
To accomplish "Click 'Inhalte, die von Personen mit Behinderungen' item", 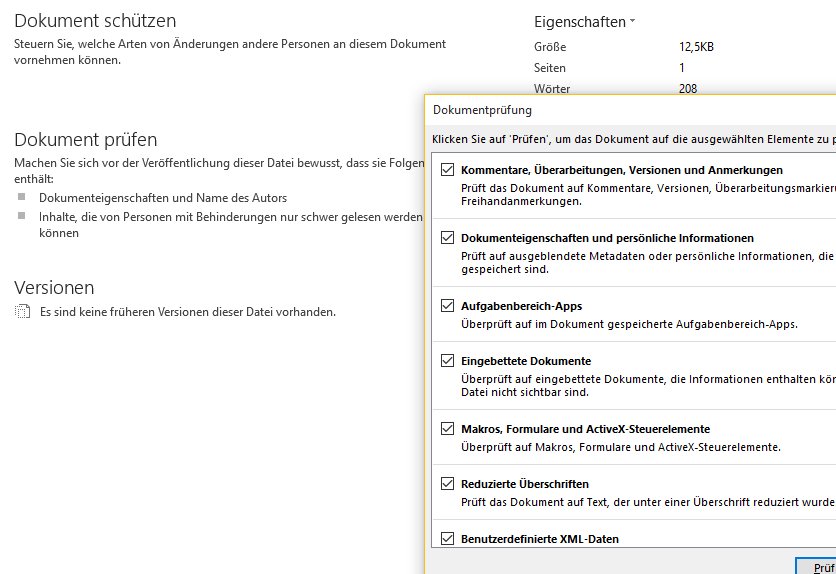I will tap(230, 225).
